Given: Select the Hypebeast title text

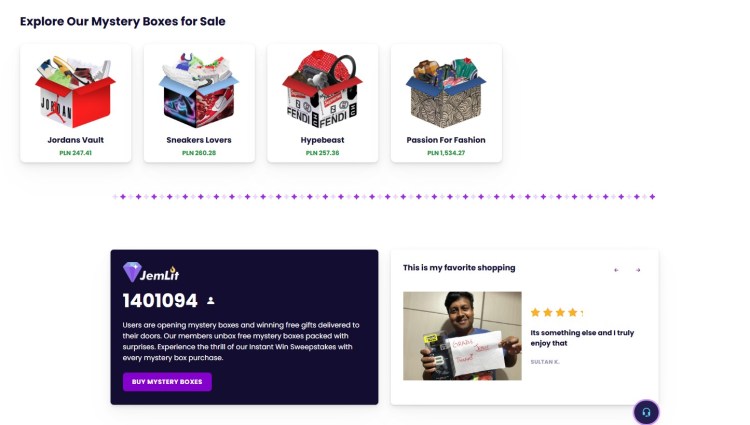Looking at the screenshot, I should (322, 140).
